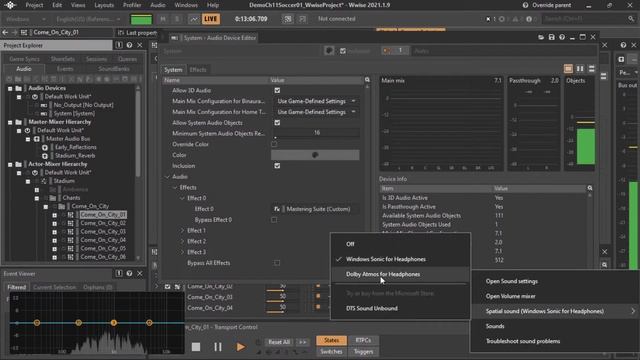Open Project Explorer help icon
The image size is (640, 360).
coord(129,45)
